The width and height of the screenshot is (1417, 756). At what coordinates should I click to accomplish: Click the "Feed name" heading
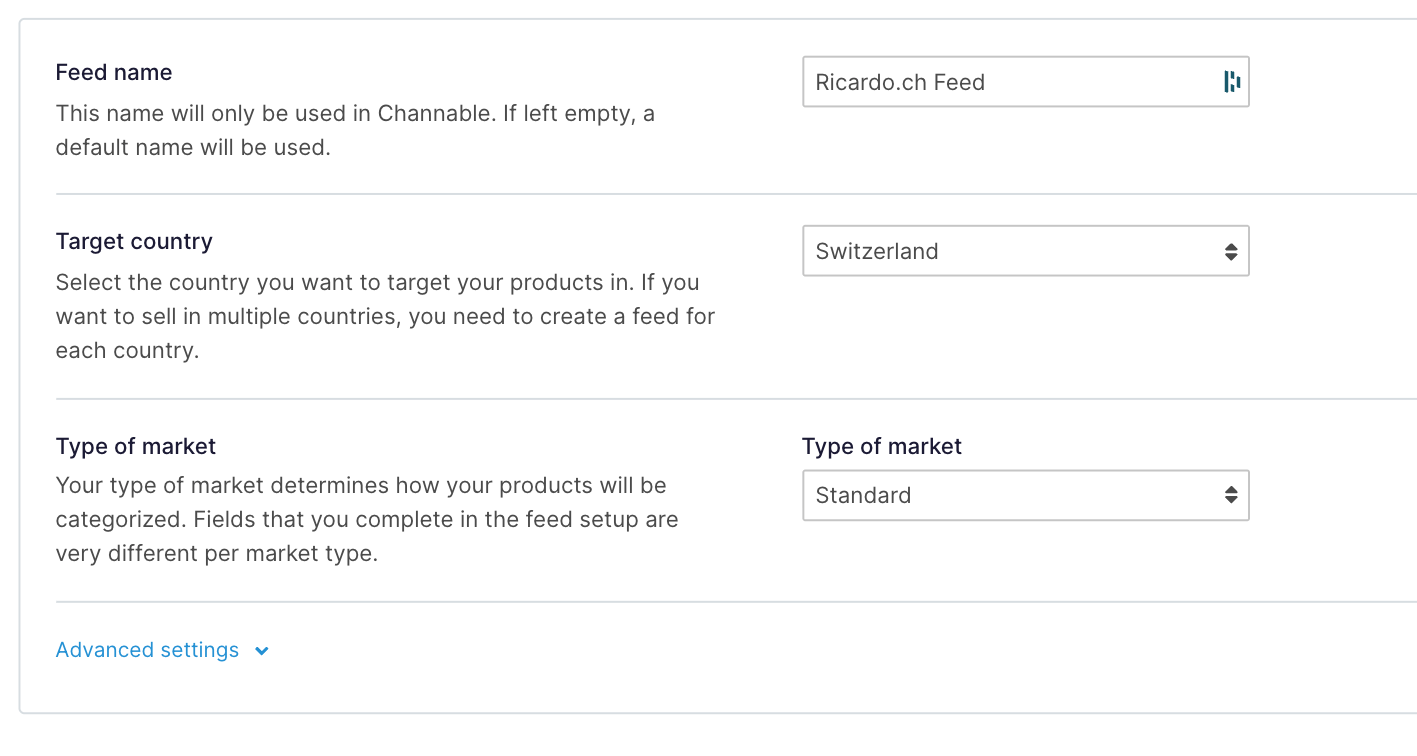tap(114, 72)
